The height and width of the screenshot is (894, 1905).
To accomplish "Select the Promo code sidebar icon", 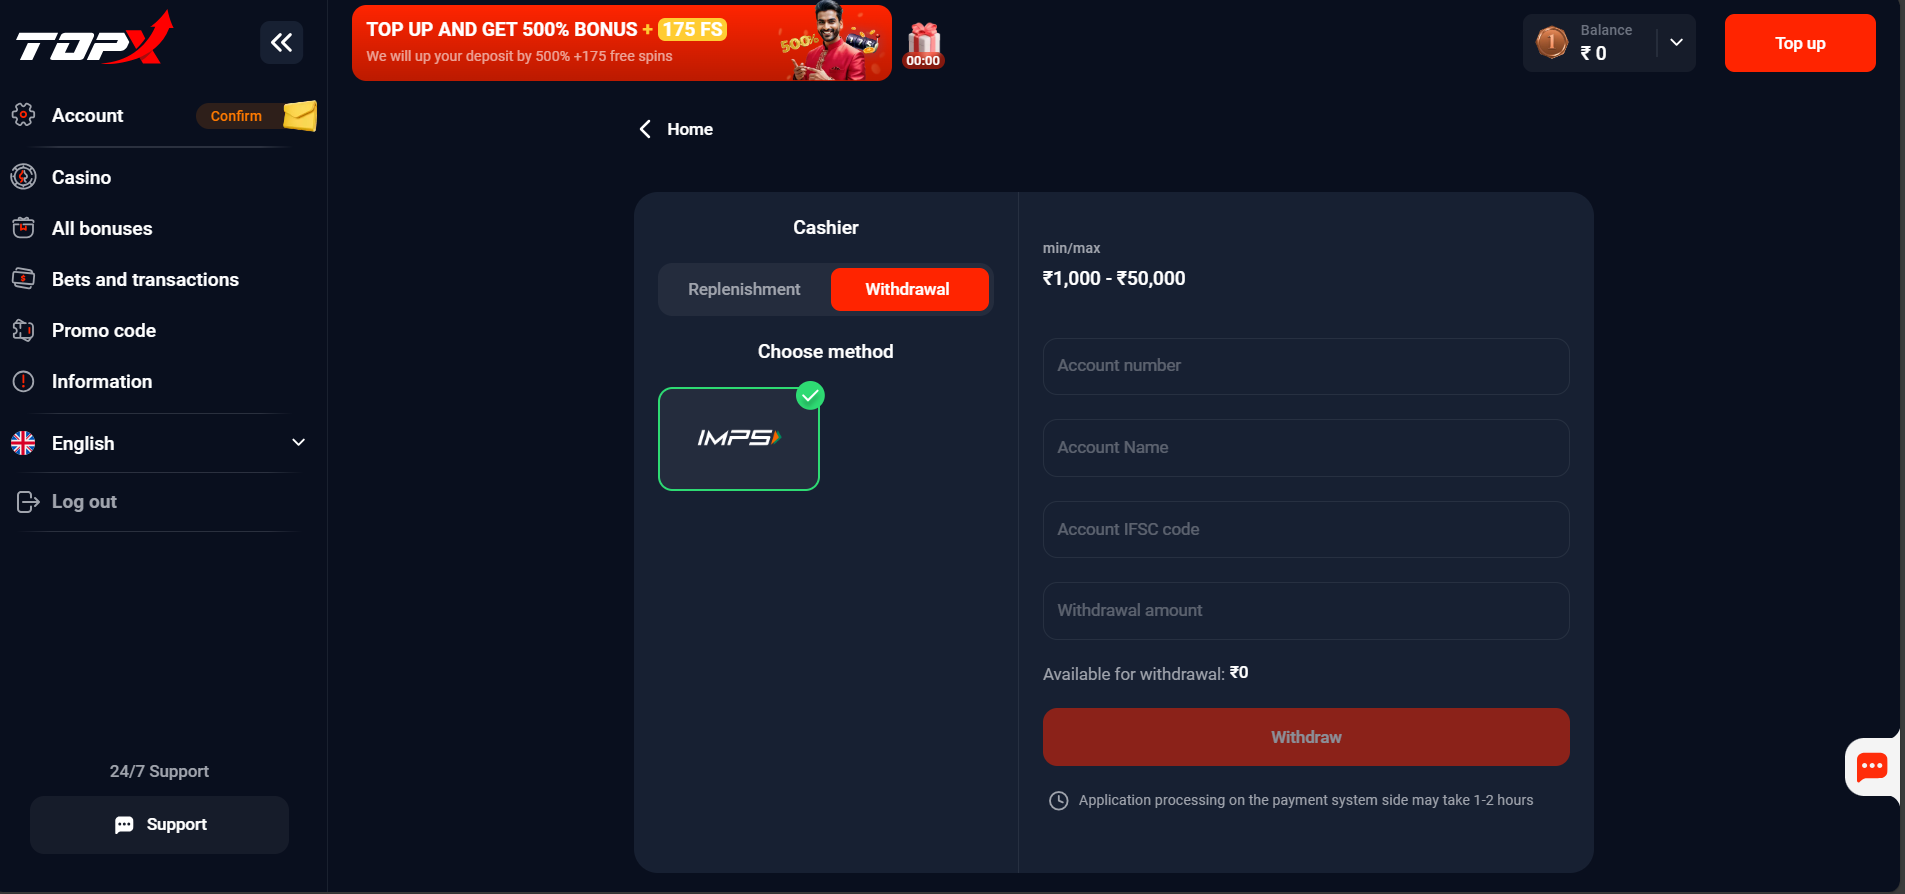I will (22, 330).
